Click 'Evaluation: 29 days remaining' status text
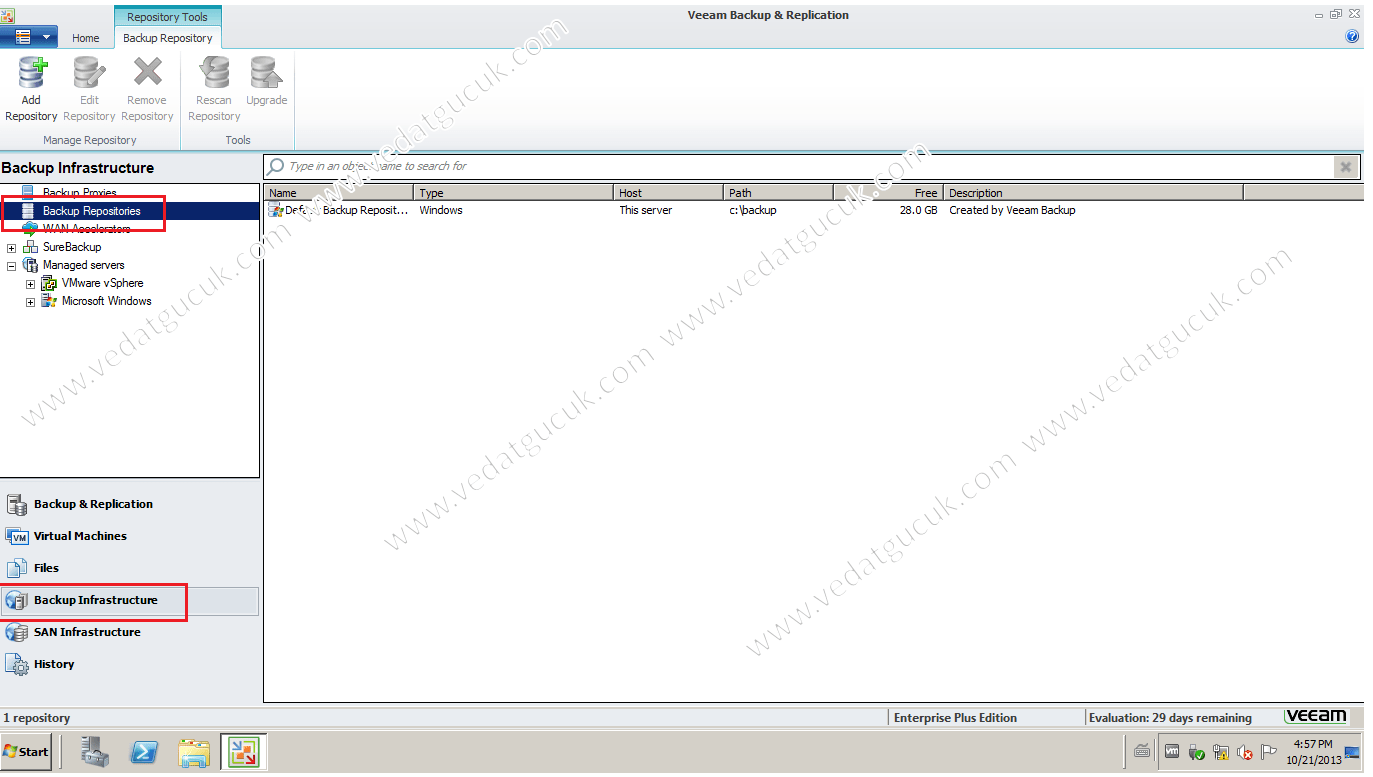This screenshot has width=1373, height=777. 1170,718
